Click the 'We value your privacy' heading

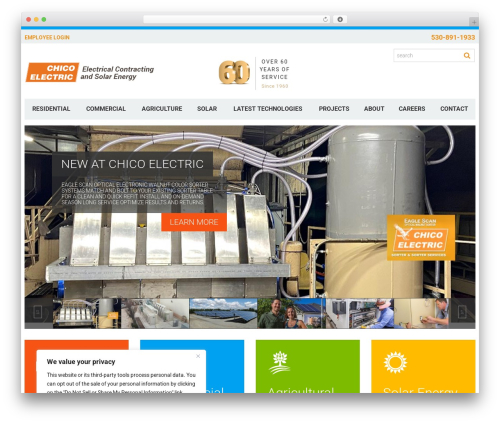(81, 362)
